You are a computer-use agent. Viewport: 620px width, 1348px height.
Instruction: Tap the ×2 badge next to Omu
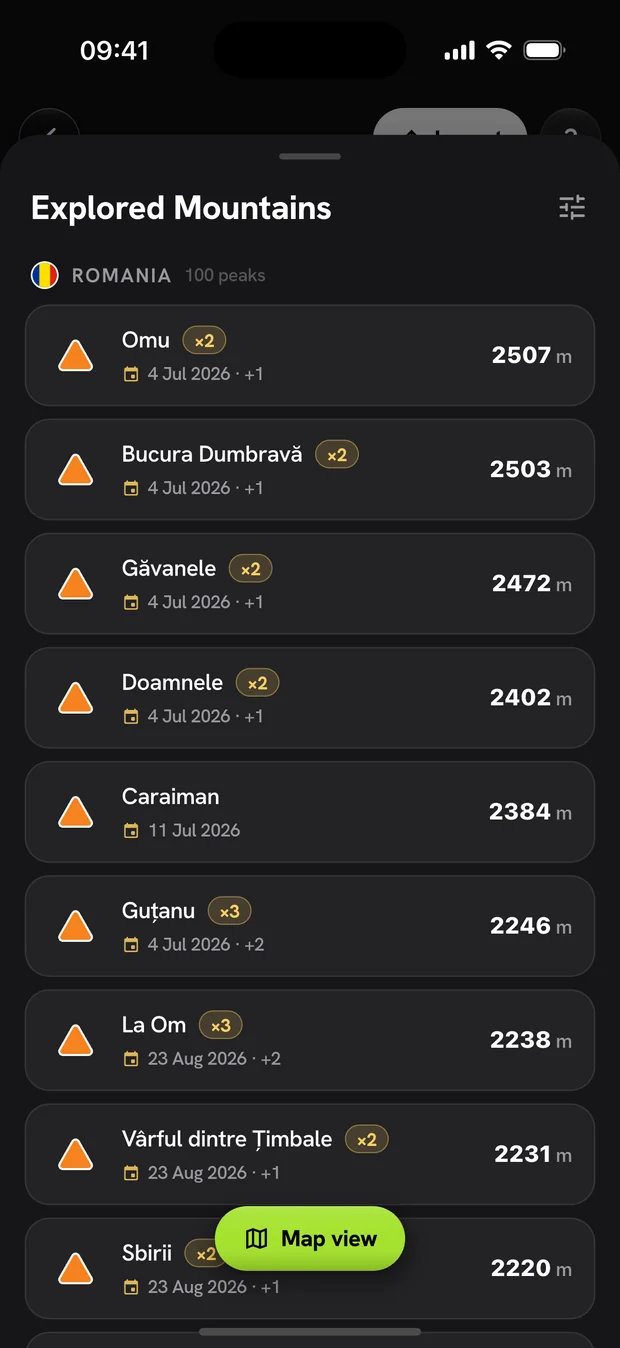[204, 341]
